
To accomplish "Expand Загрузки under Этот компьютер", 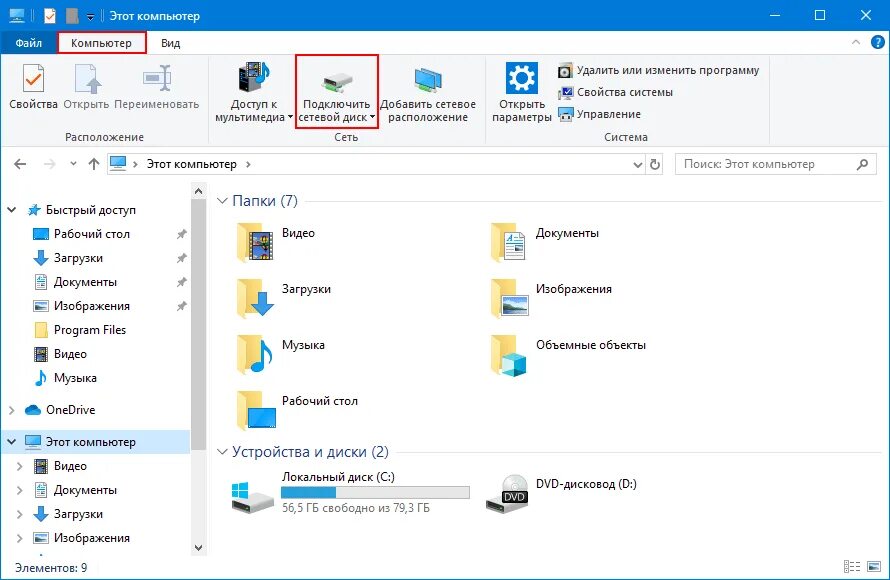I will click(x=20, y=514).
